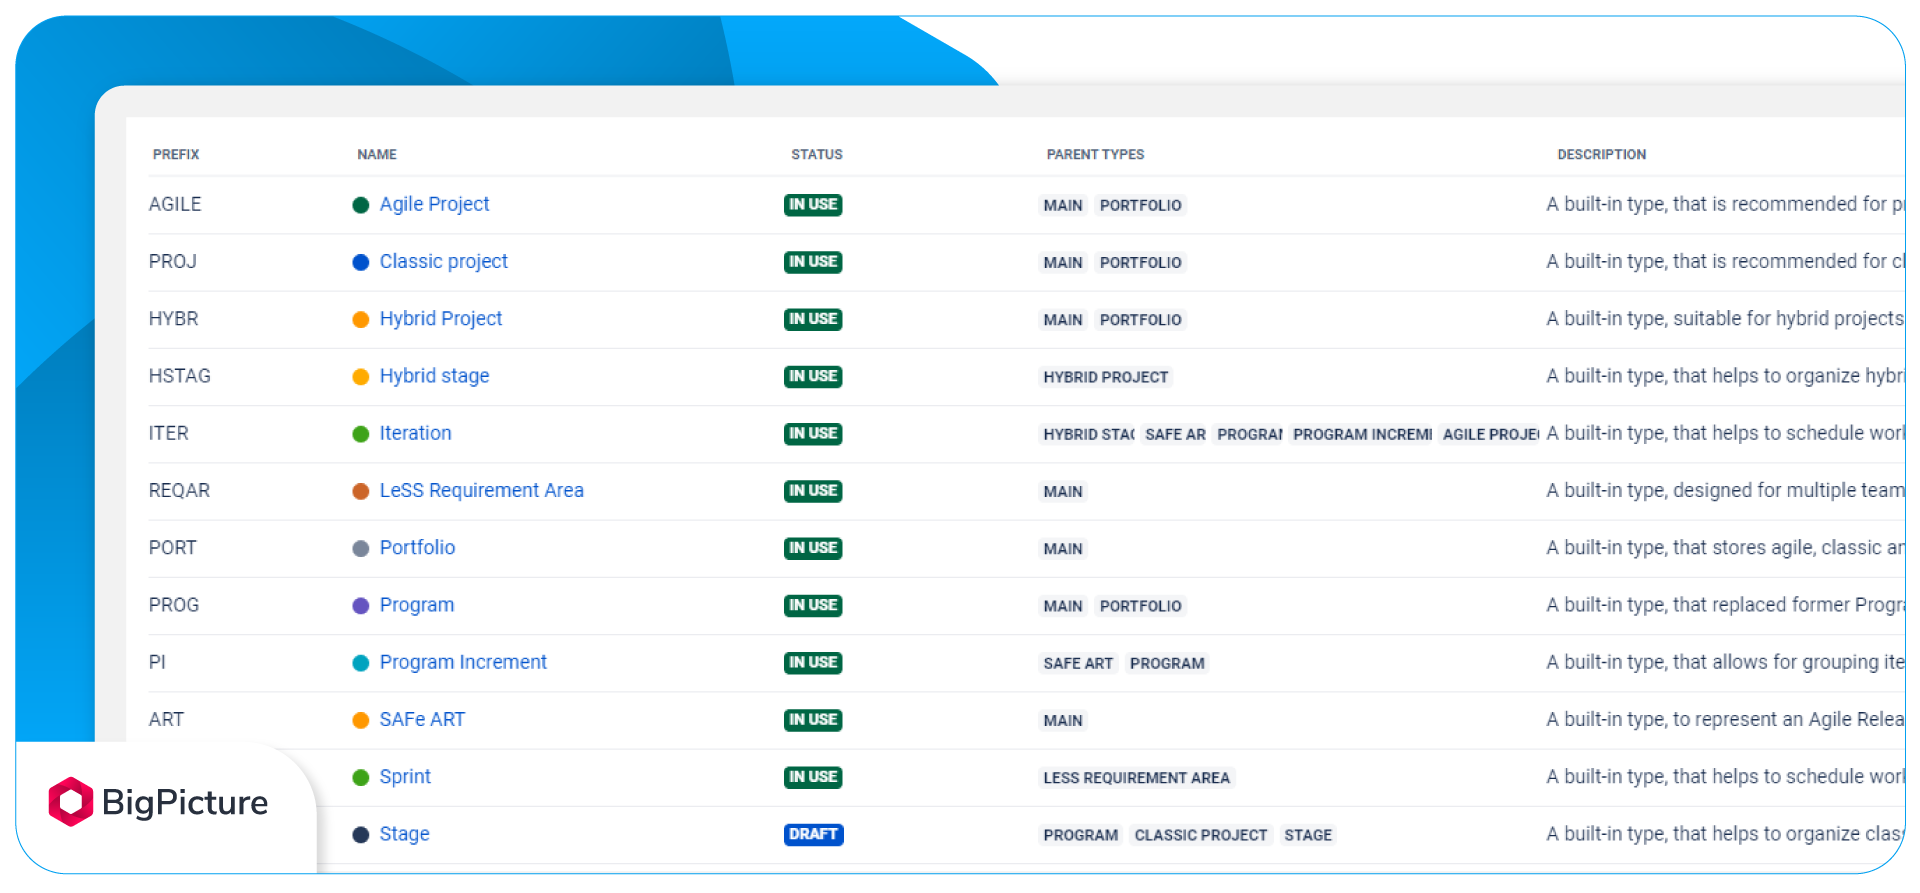Click the dark navy dot beside Stage
Screen dimensions: 1920x893
point(361,835)
